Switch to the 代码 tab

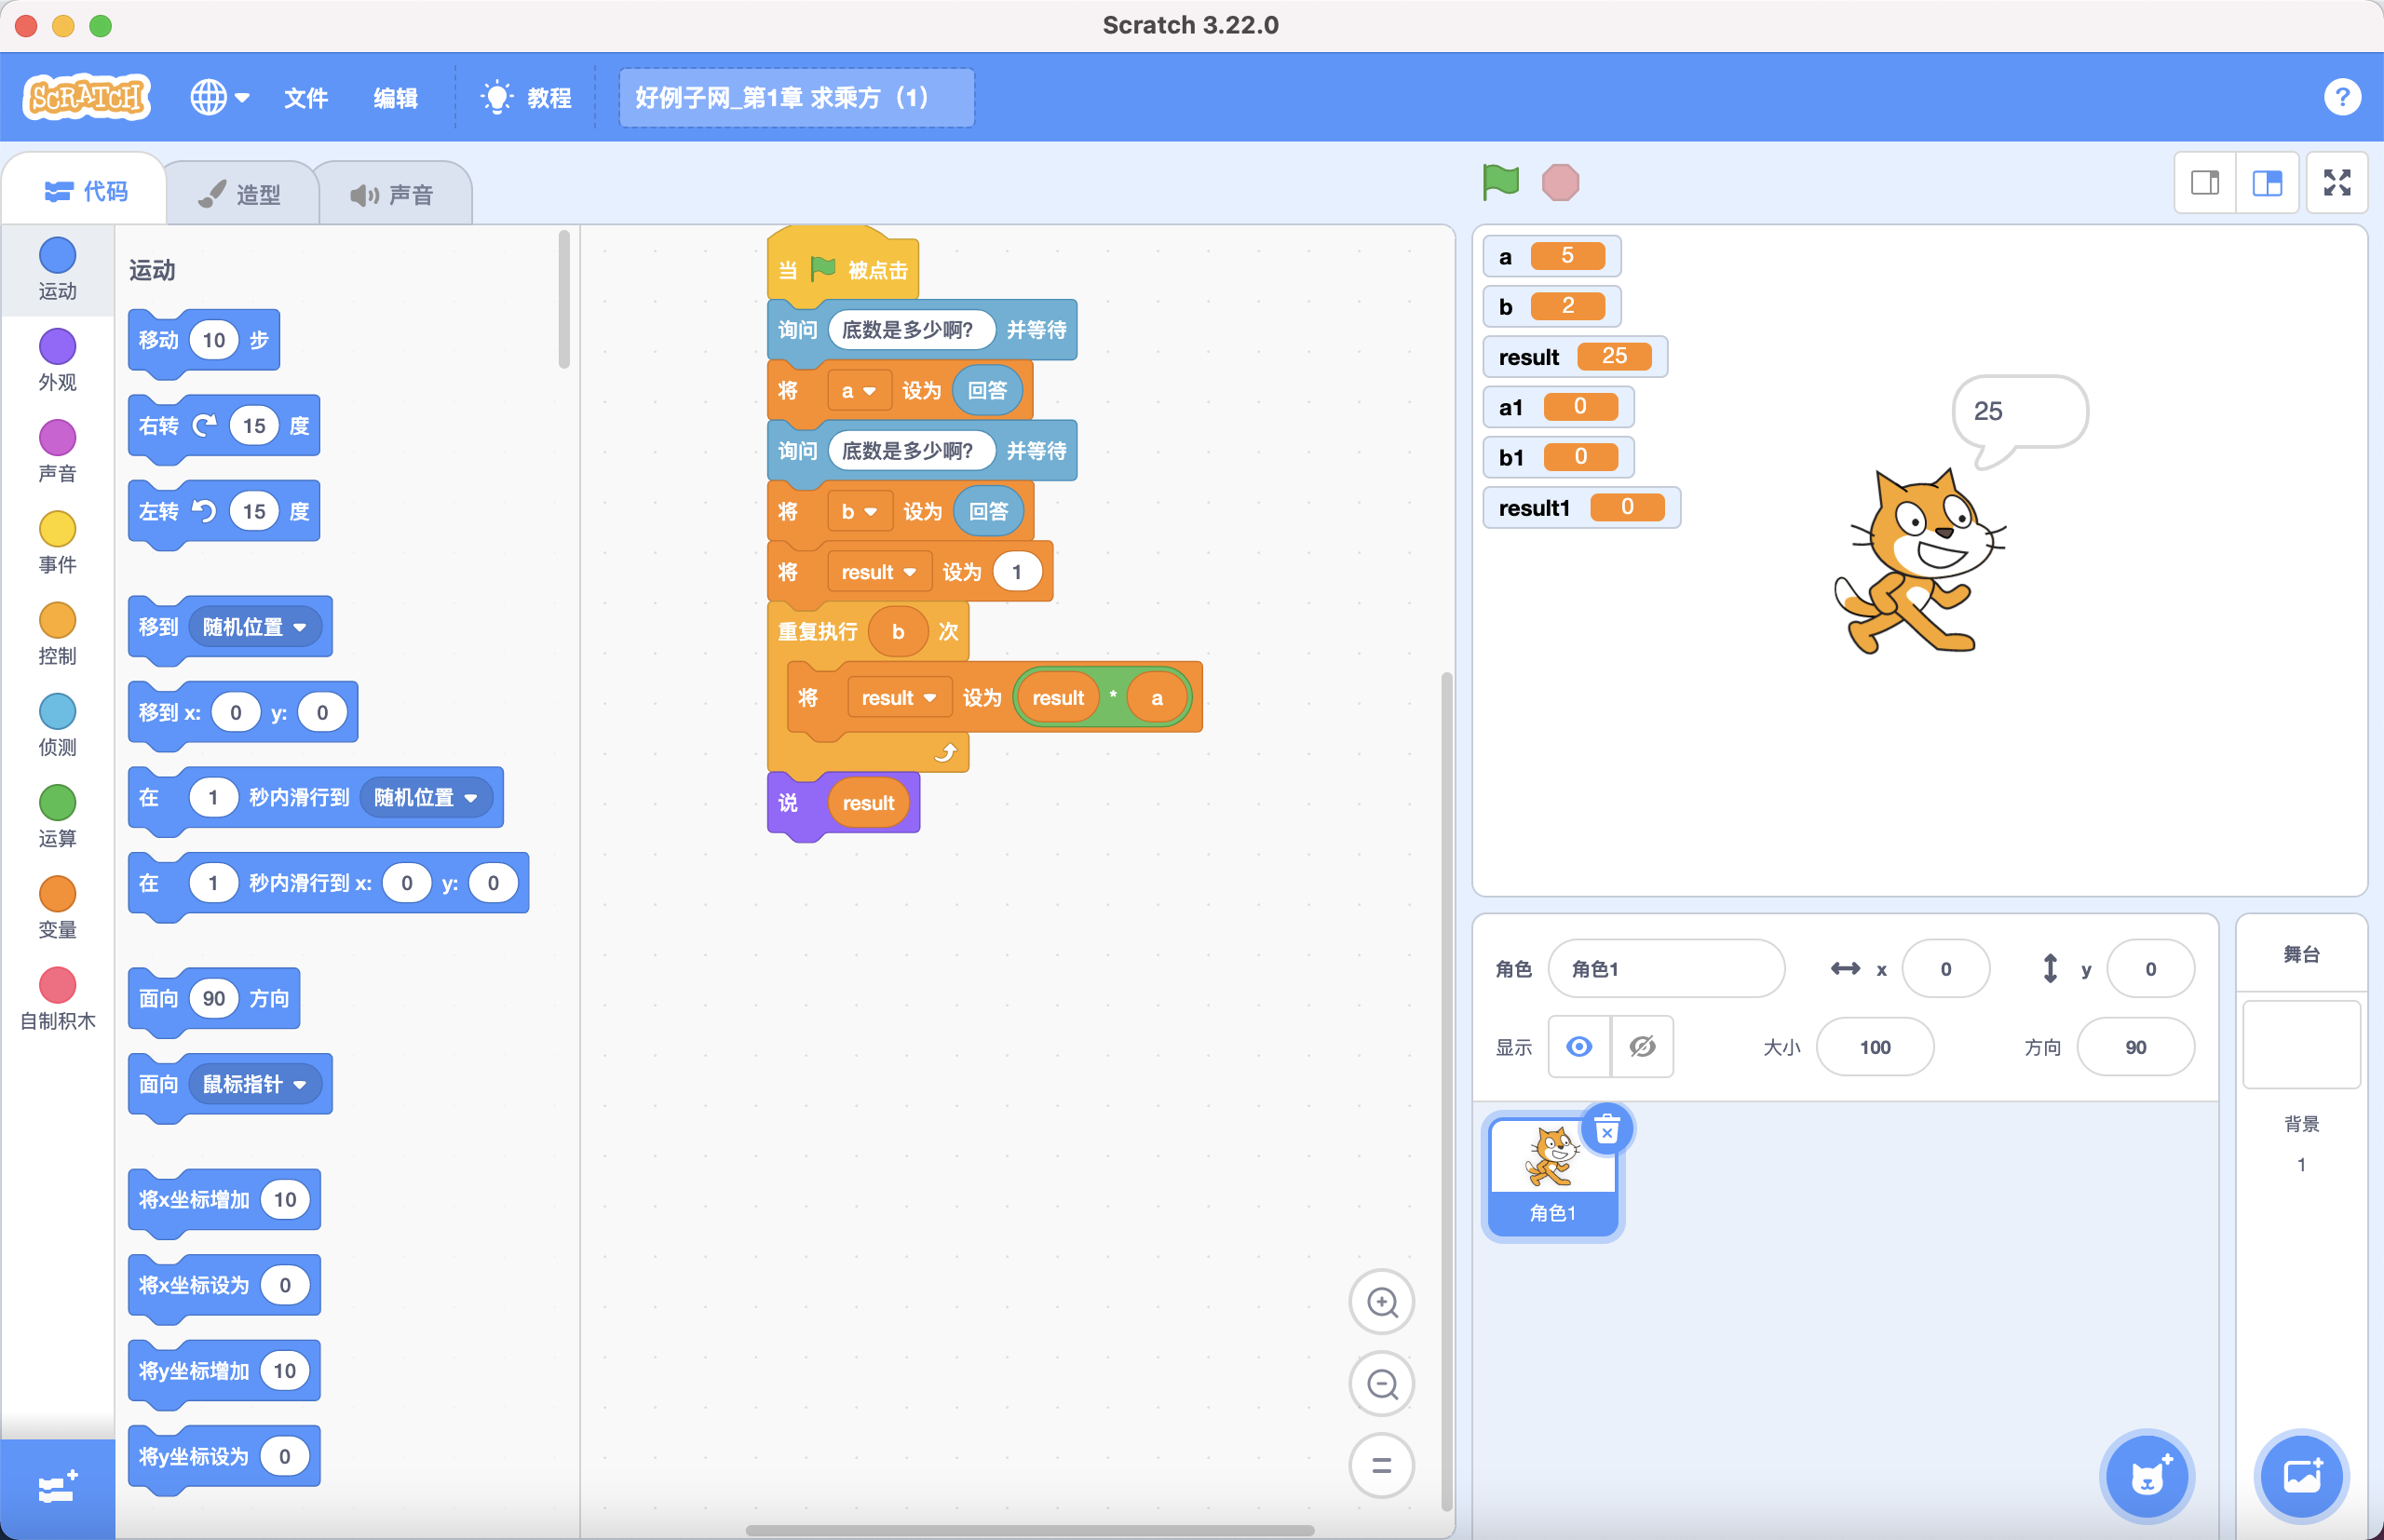coord(85,191)
